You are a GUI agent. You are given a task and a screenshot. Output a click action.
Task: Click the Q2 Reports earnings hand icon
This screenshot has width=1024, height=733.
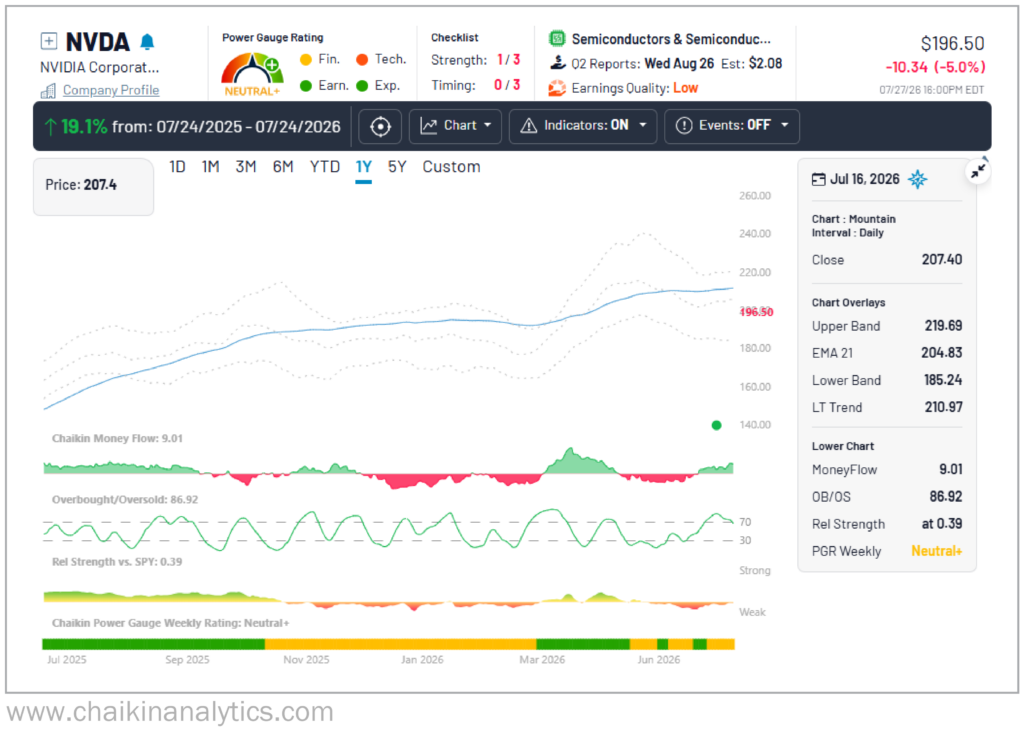coord(557,63)
